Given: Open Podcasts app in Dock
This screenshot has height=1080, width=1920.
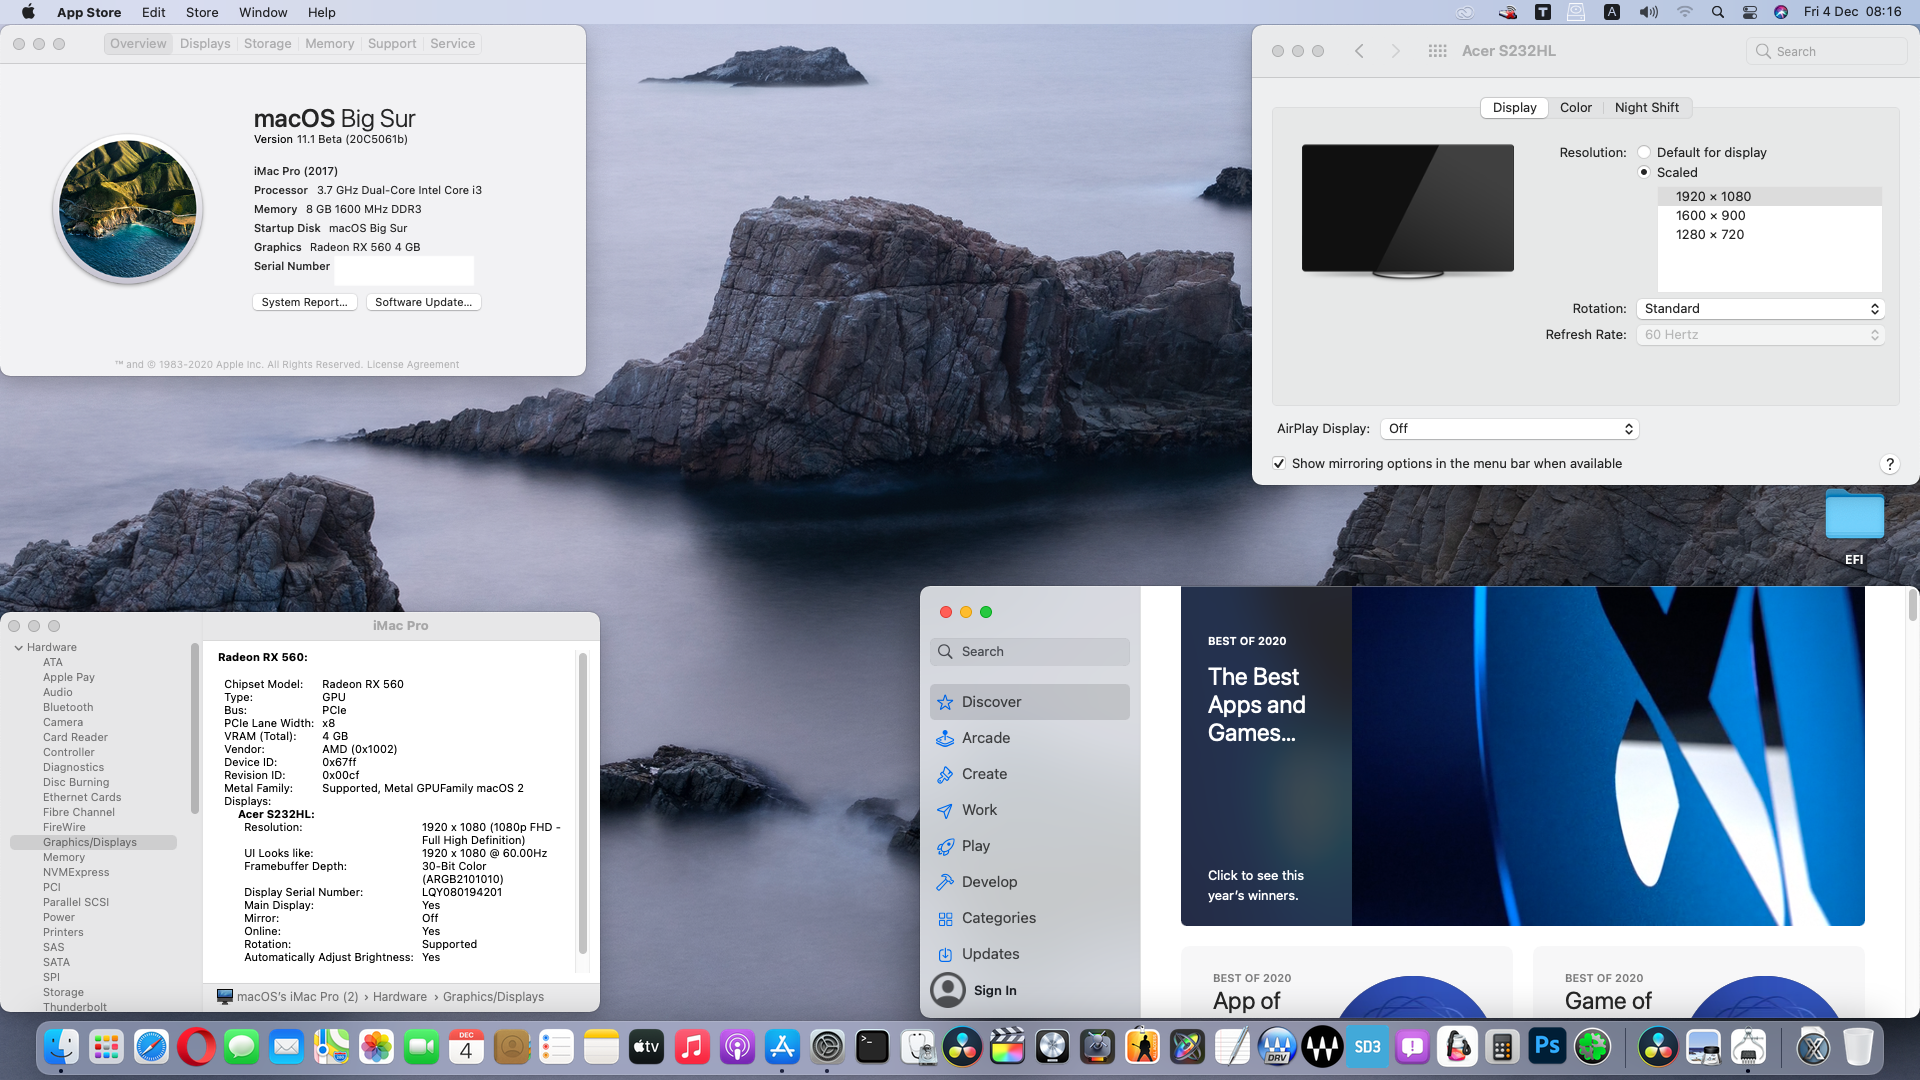Looking at the screenshot, I should point(737,1047).
